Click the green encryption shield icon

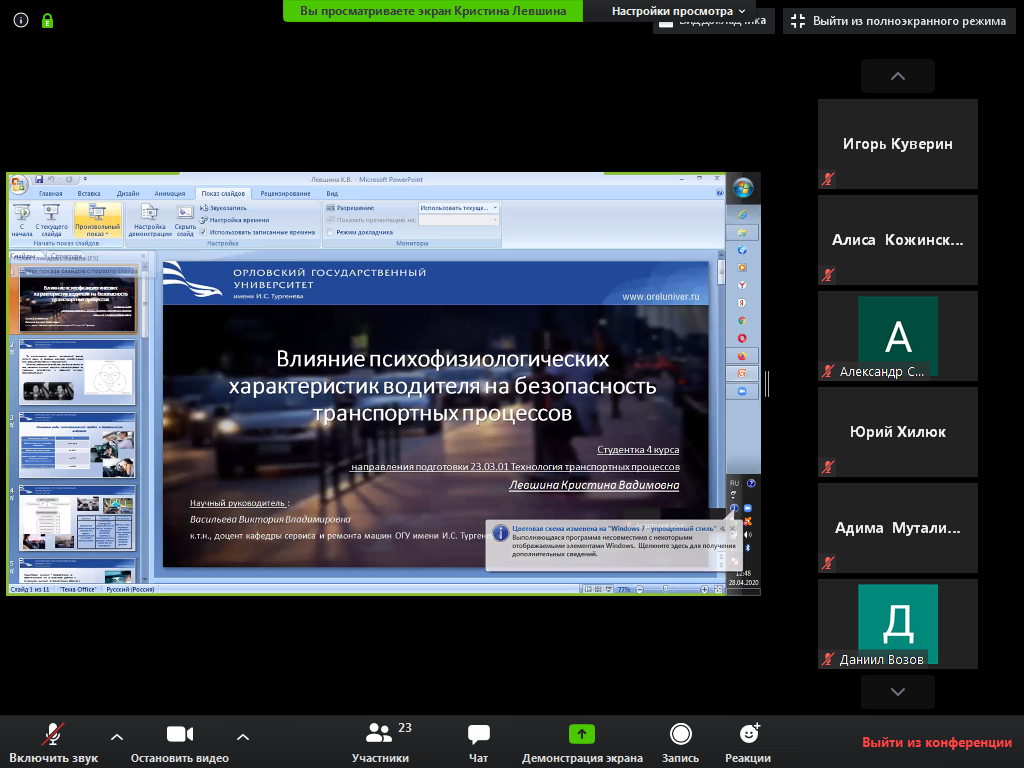coord(47,20)
